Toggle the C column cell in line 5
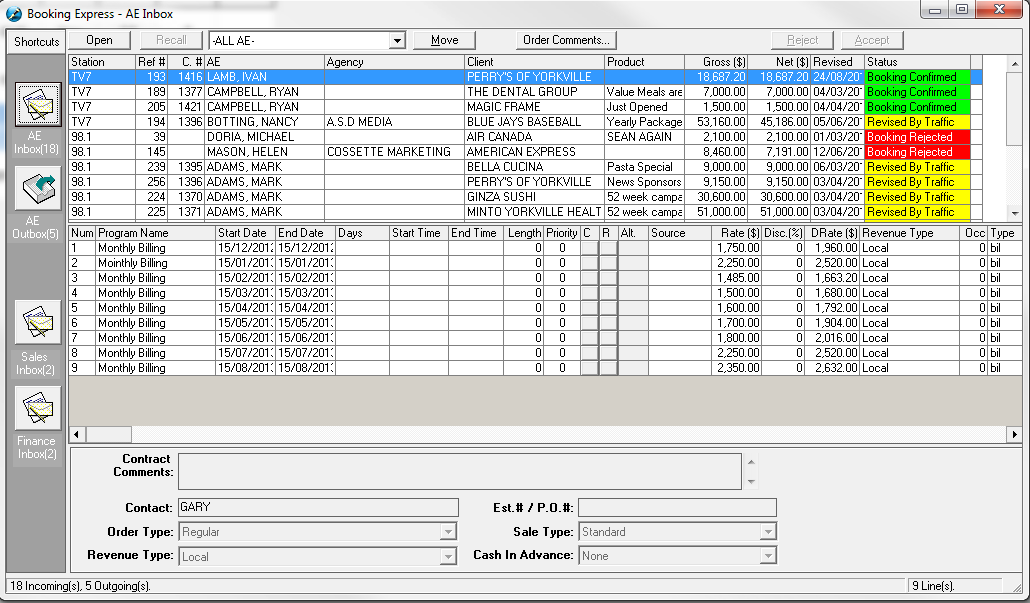 coord(588,308)
